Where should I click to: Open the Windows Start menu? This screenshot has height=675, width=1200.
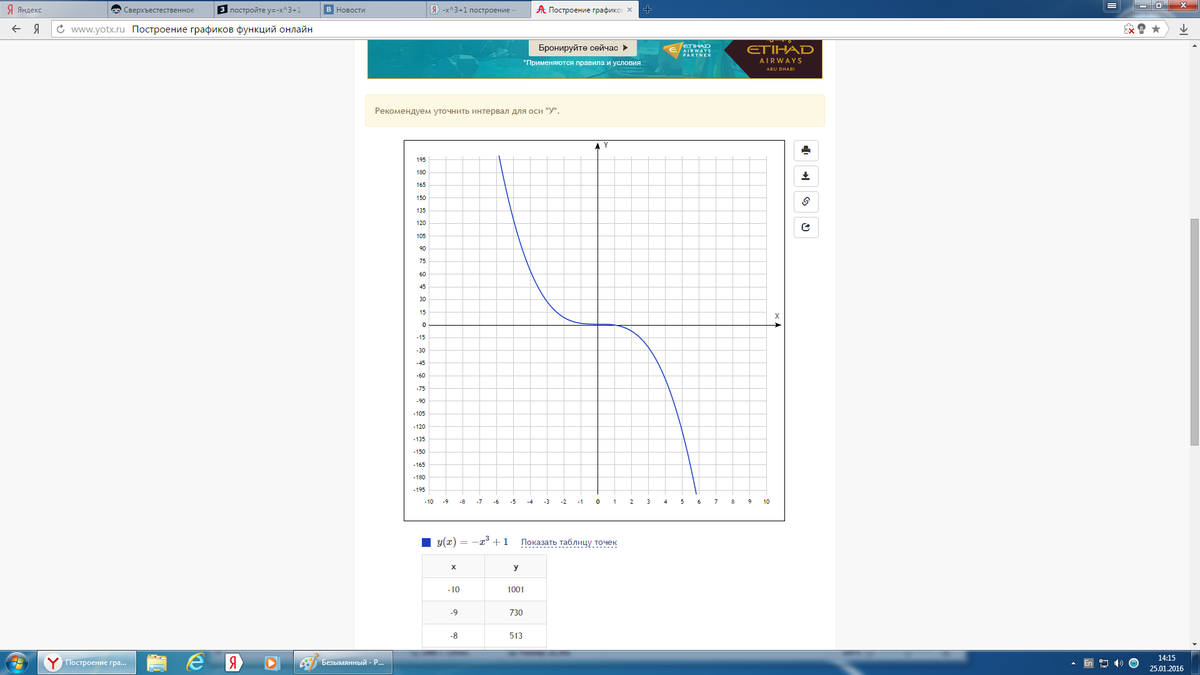(x=17, y=662)
